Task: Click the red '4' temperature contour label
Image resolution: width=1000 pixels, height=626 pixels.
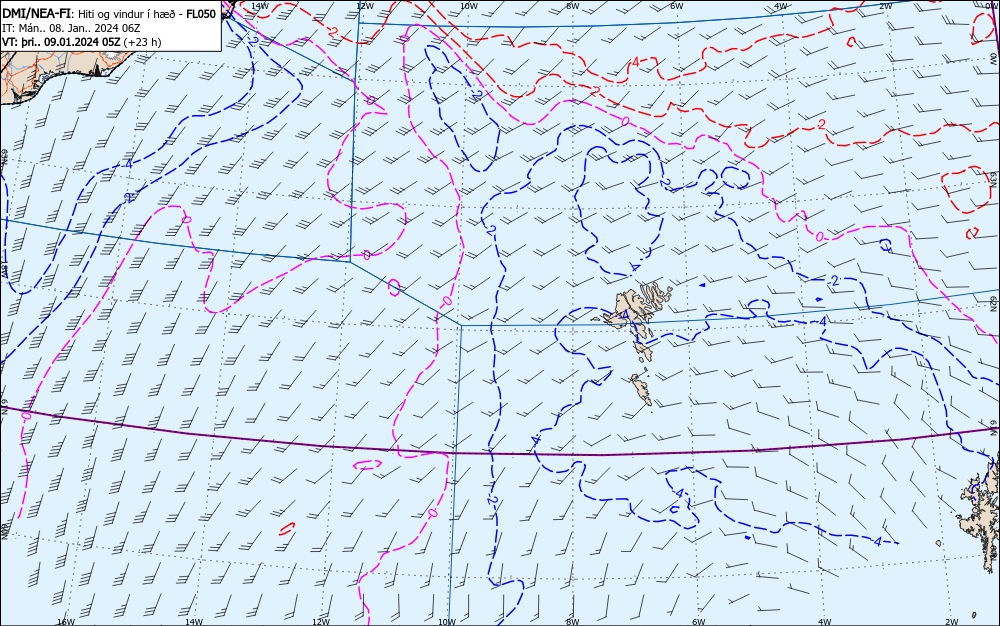Action: (x=635, y=62)
